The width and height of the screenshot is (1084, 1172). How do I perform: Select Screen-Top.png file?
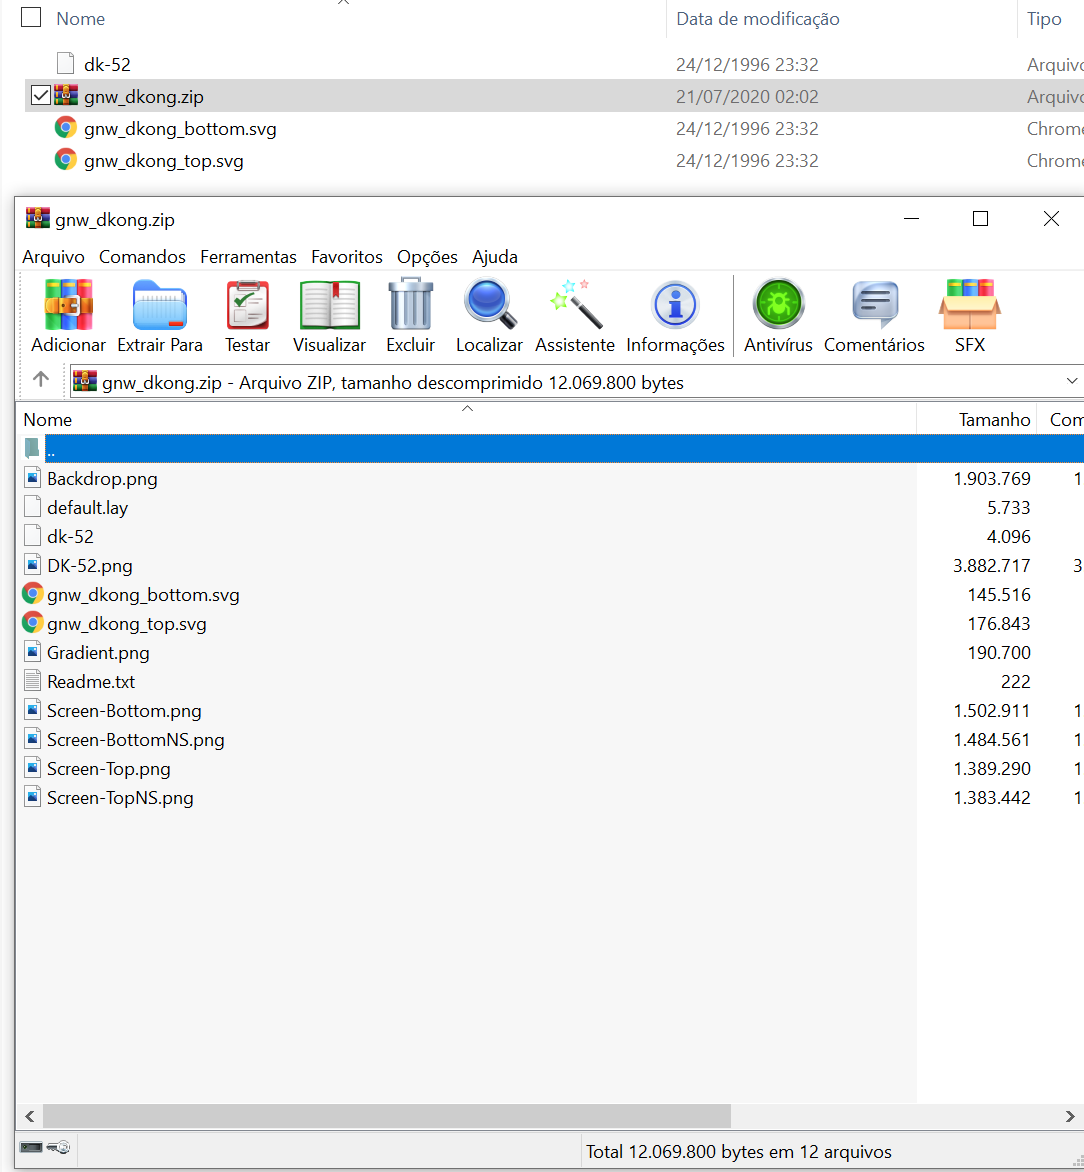coord(108,768)
